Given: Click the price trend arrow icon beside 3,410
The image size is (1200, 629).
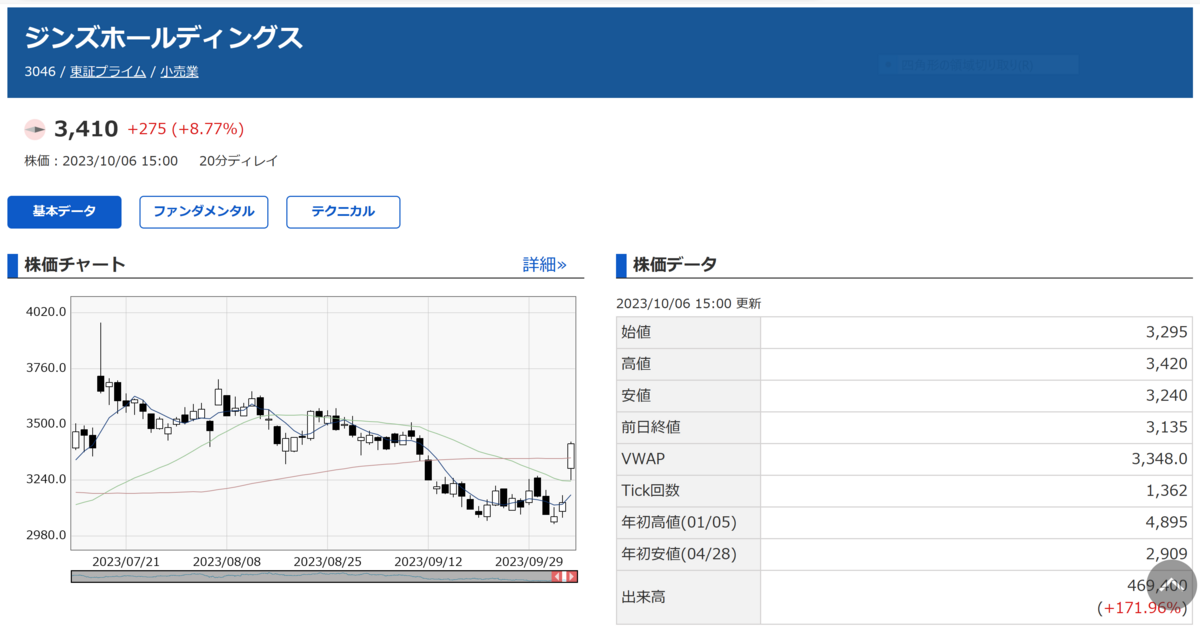Looking at the screenshot, I should click(35, 129).
